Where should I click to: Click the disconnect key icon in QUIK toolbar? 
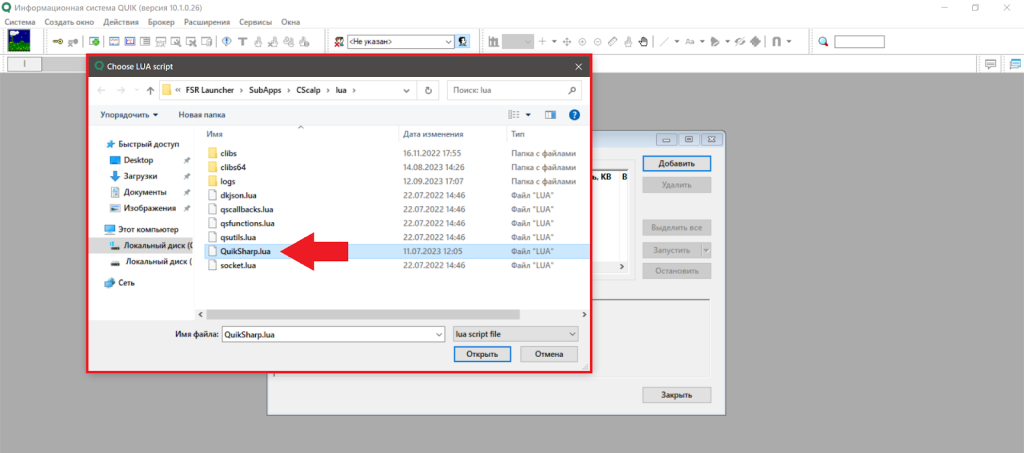(74, 41)
